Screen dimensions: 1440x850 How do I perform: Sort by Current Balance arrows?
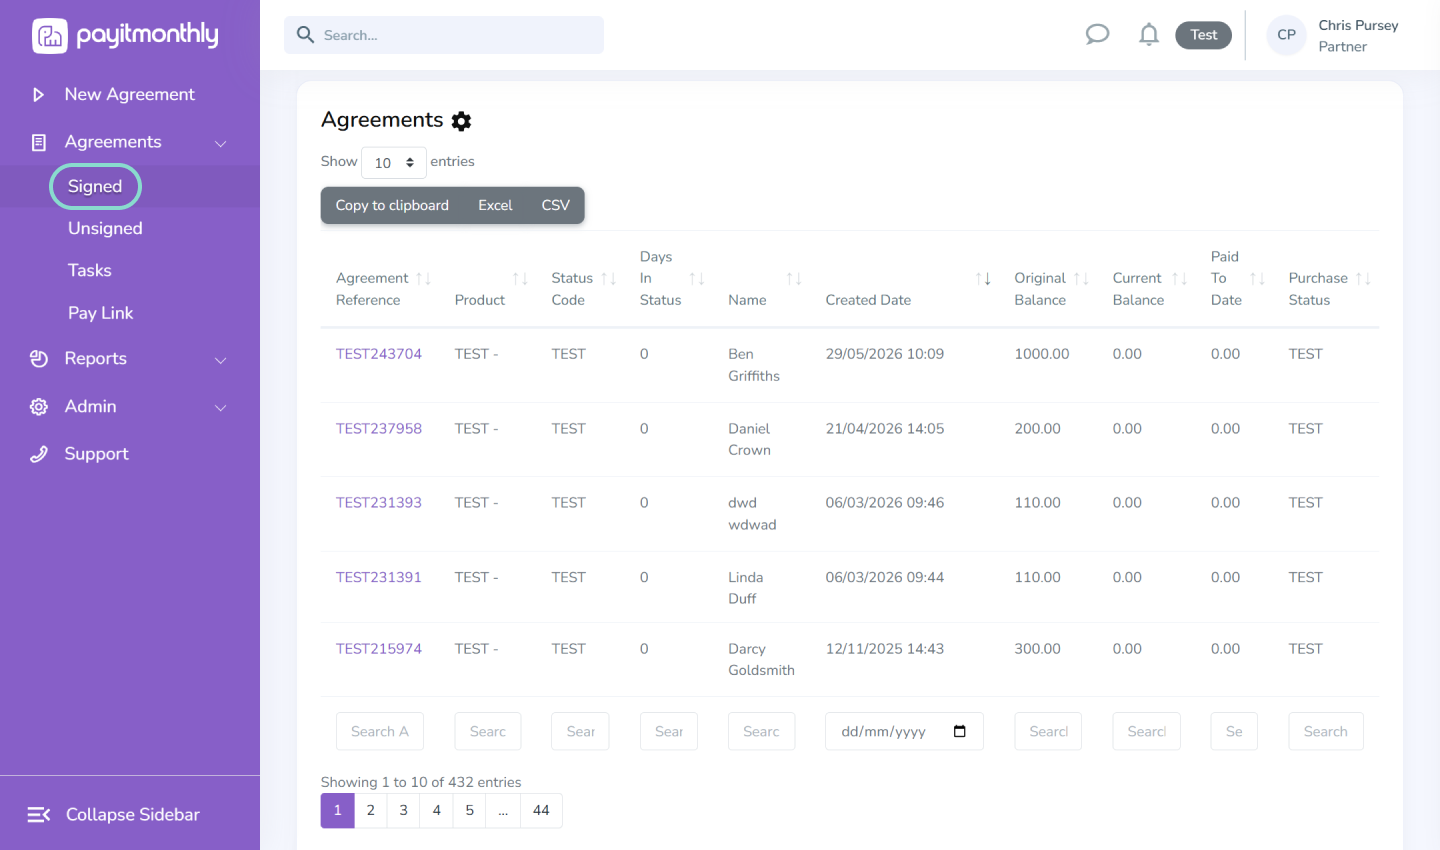[1179, 279]
